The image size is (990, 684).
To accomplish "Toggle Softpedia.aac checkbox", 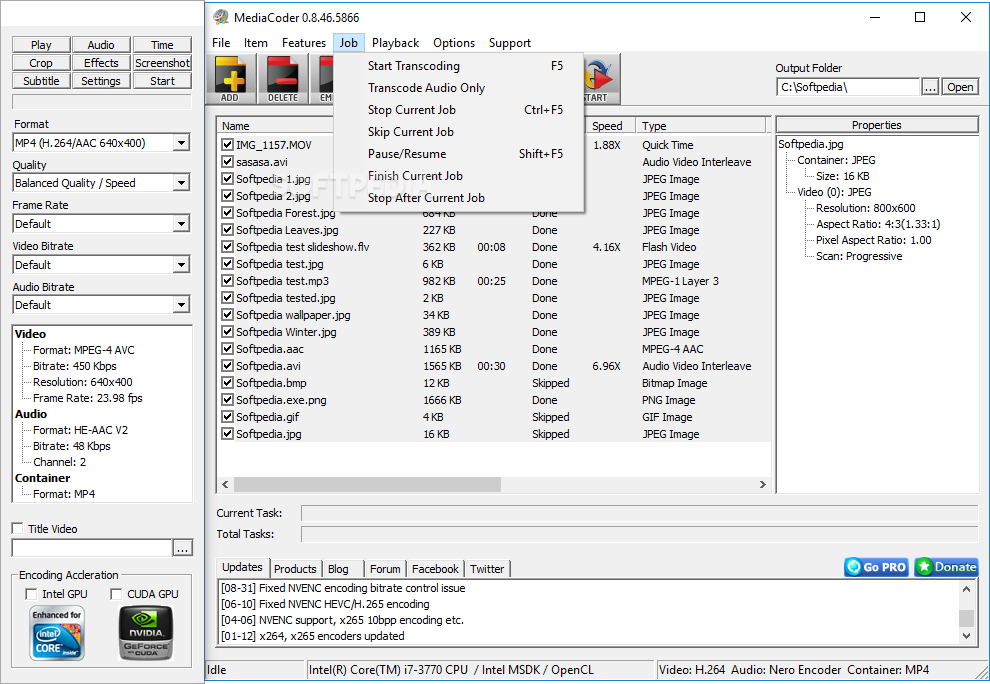I will tap(227, 349).
